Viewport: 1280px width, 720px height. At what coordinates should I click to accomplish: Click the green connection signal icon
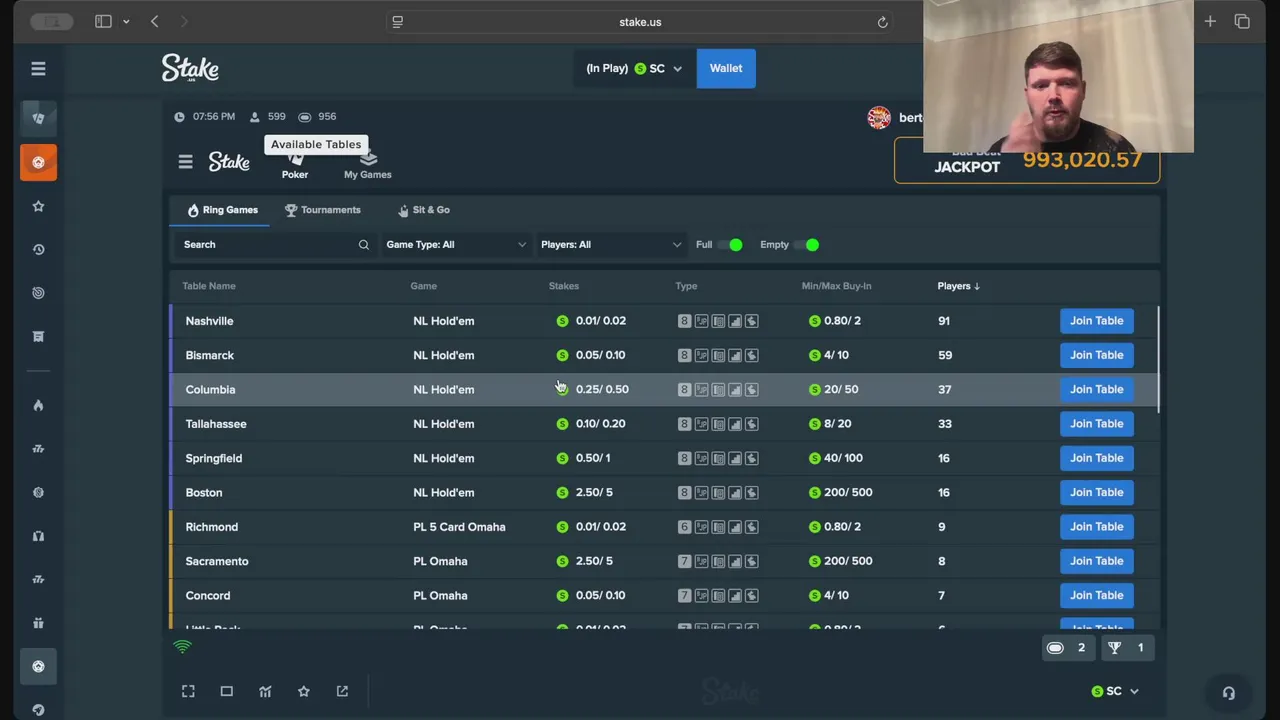pos(182,647)
